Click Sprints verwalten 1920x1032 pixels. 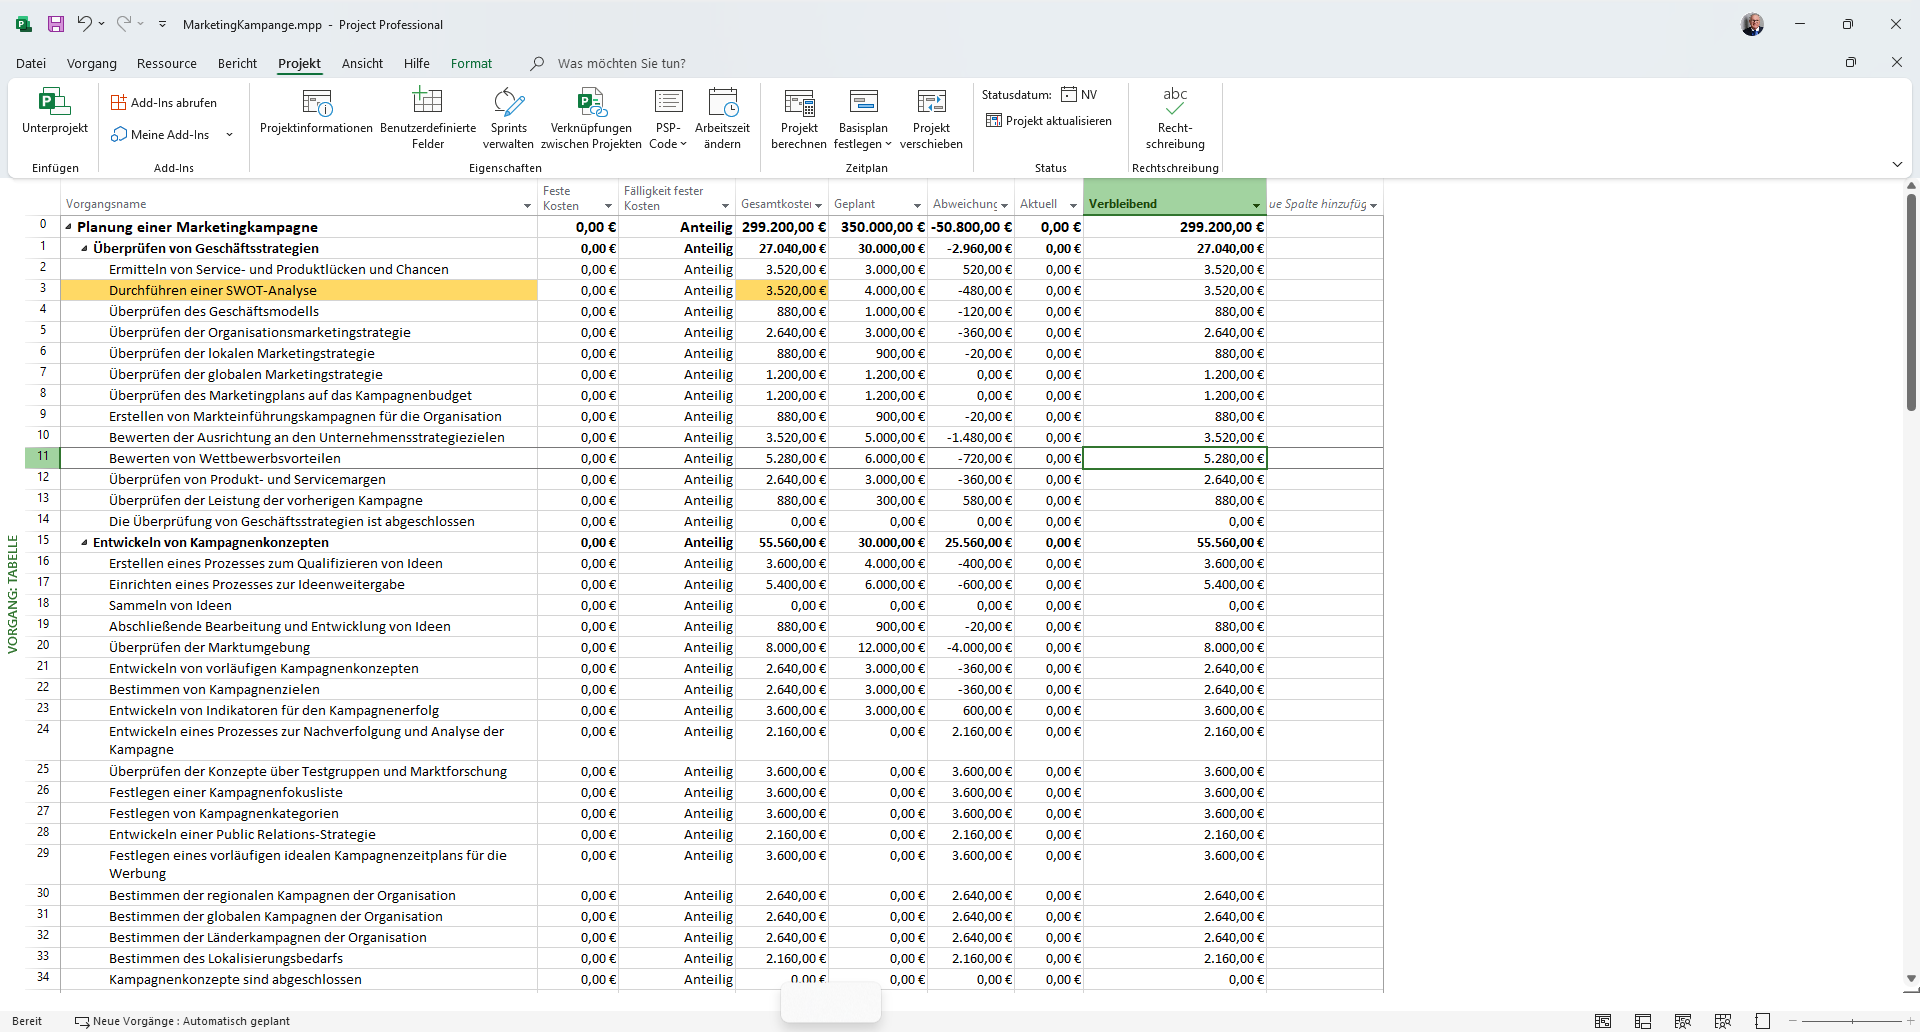click(x=508, y=119)
